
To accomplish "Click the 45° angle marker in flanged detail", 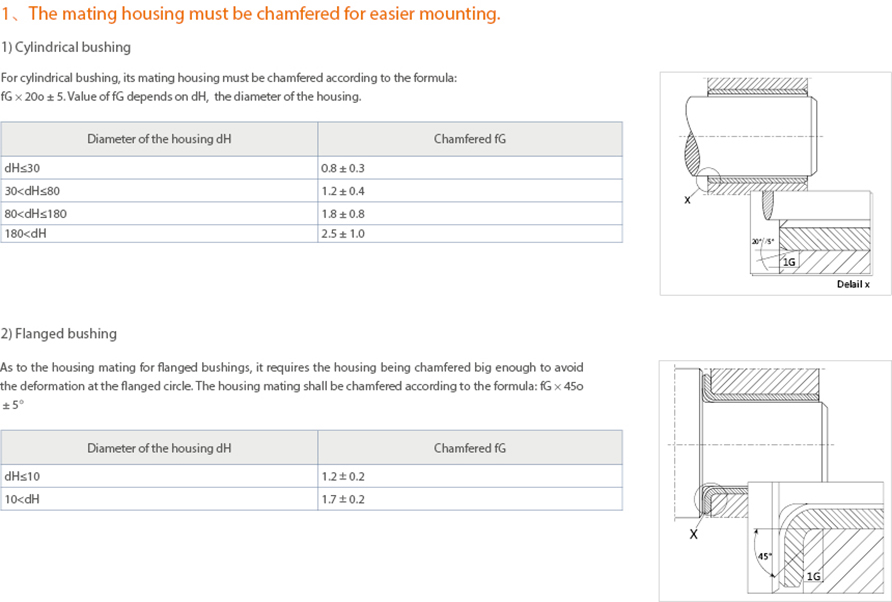I will click(765, 556).
